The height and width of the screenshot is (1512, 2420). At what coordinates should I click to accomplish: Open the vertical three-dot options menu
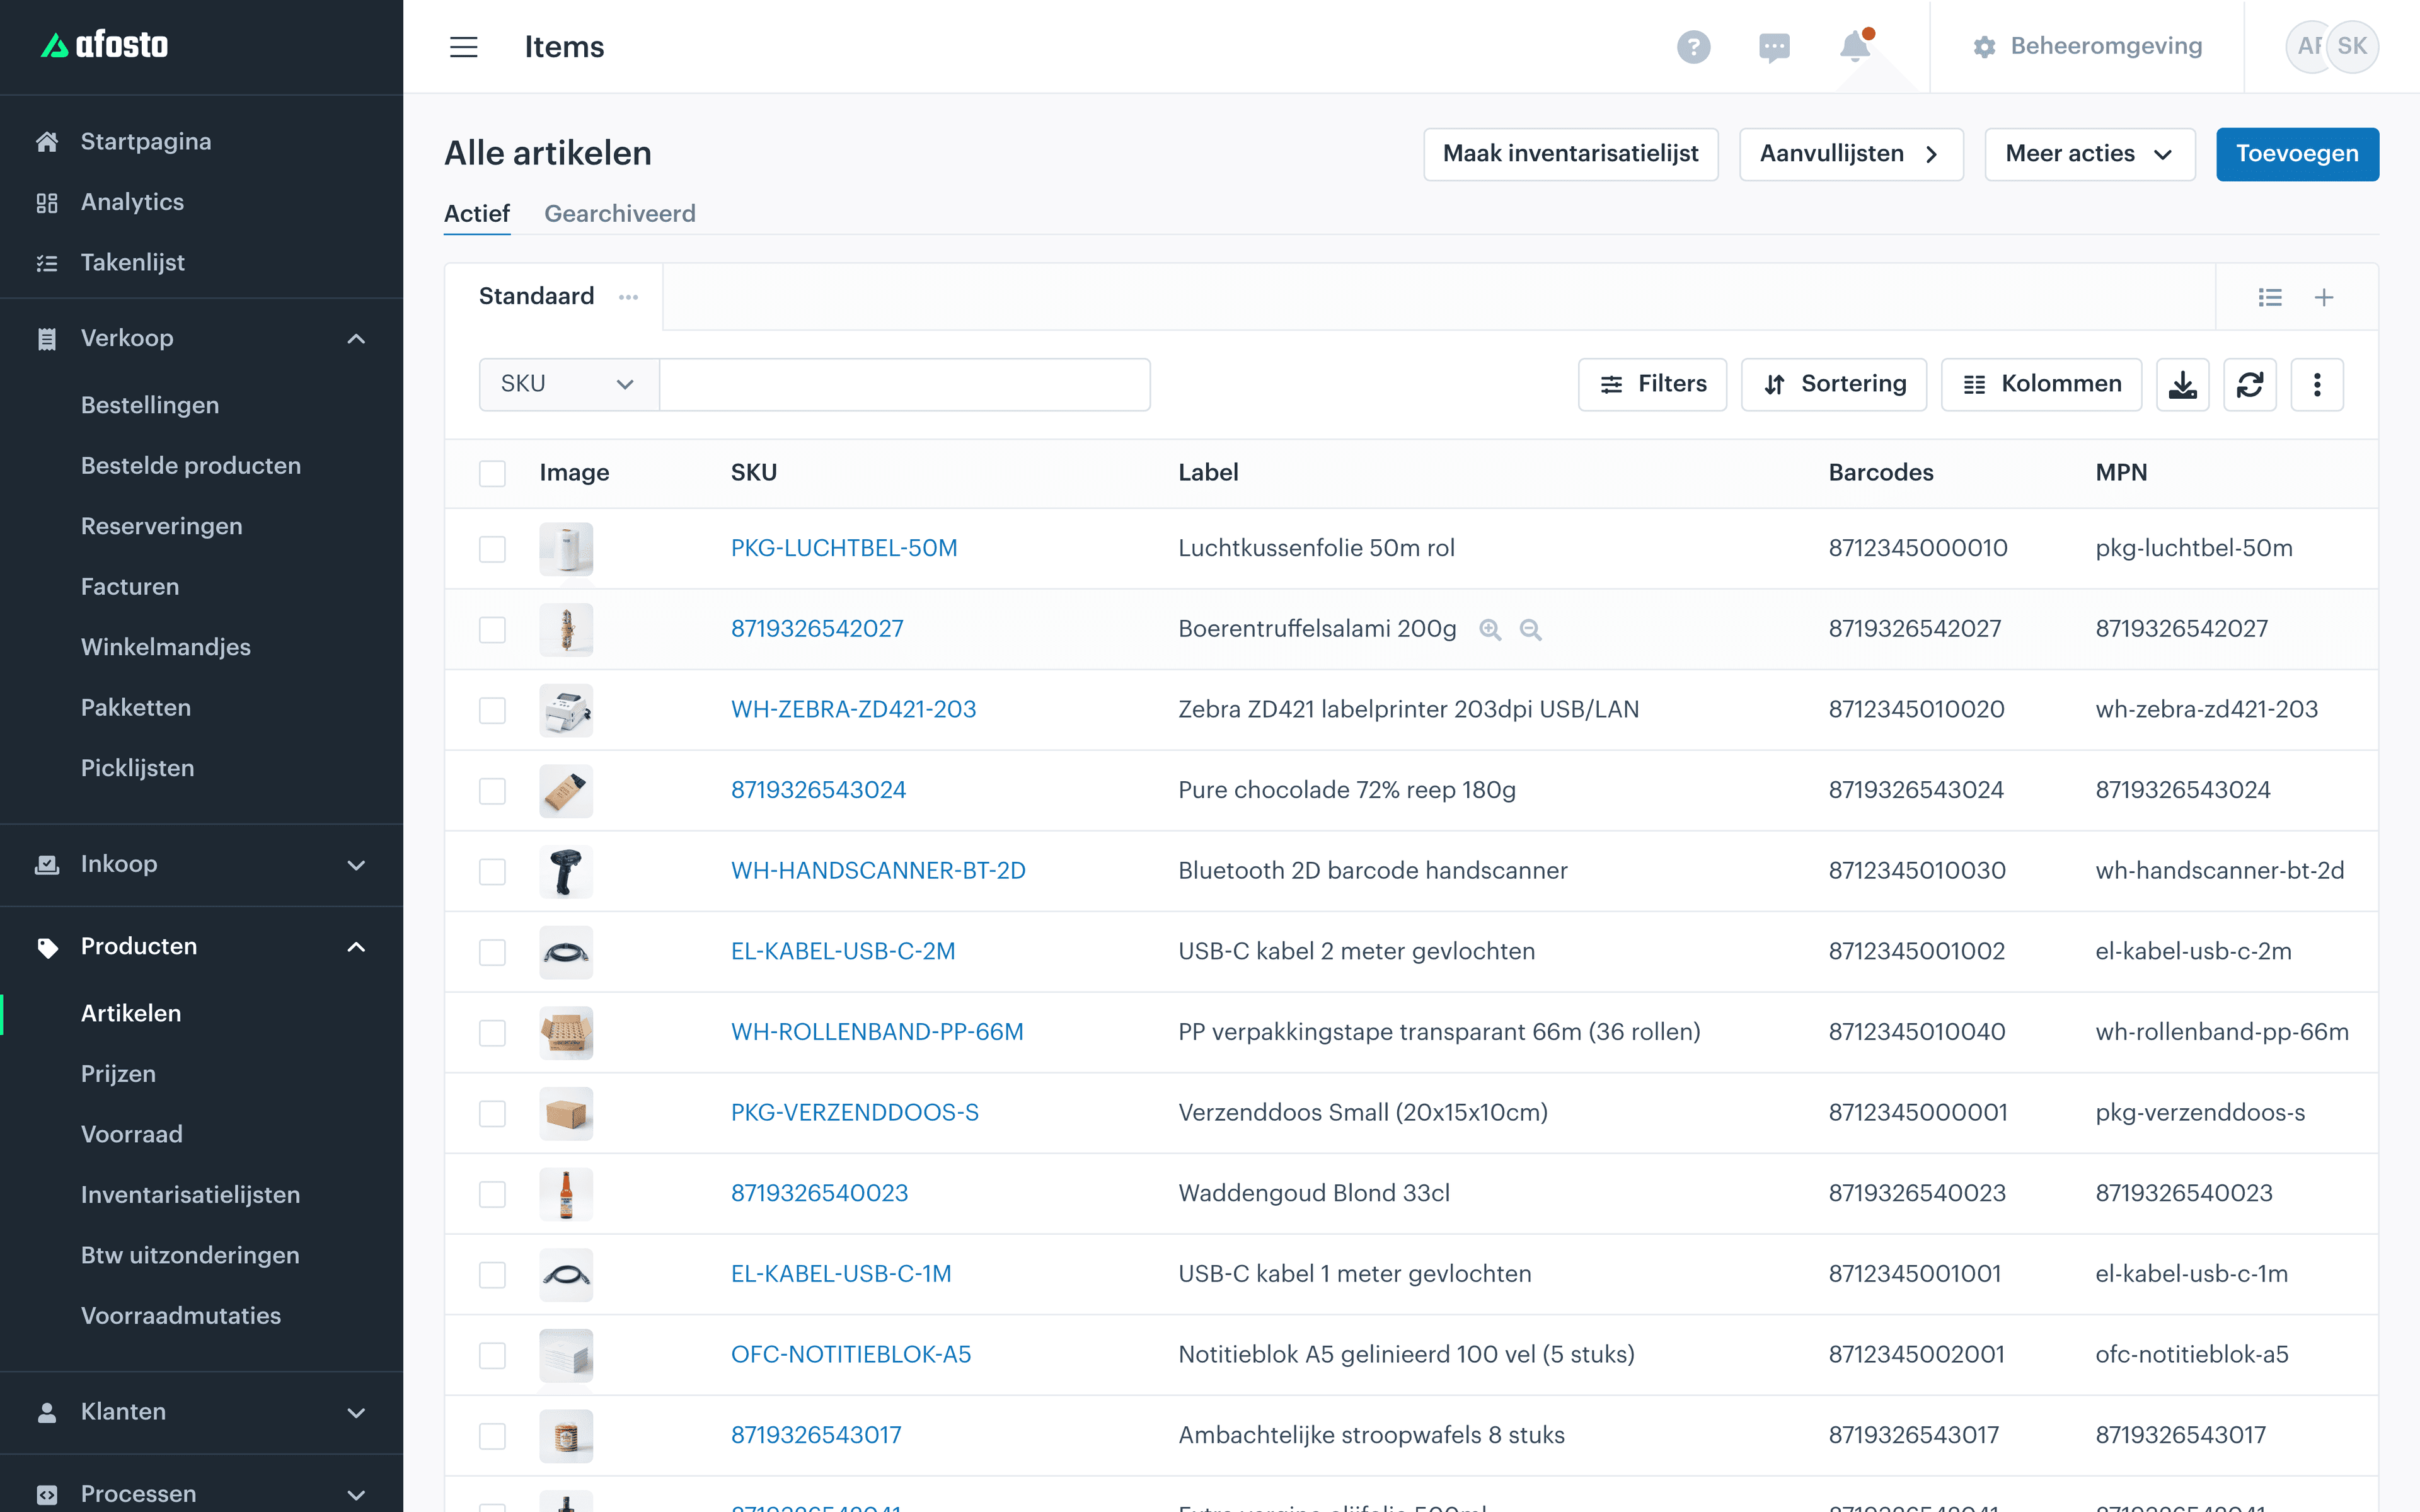click(2316, 384)
